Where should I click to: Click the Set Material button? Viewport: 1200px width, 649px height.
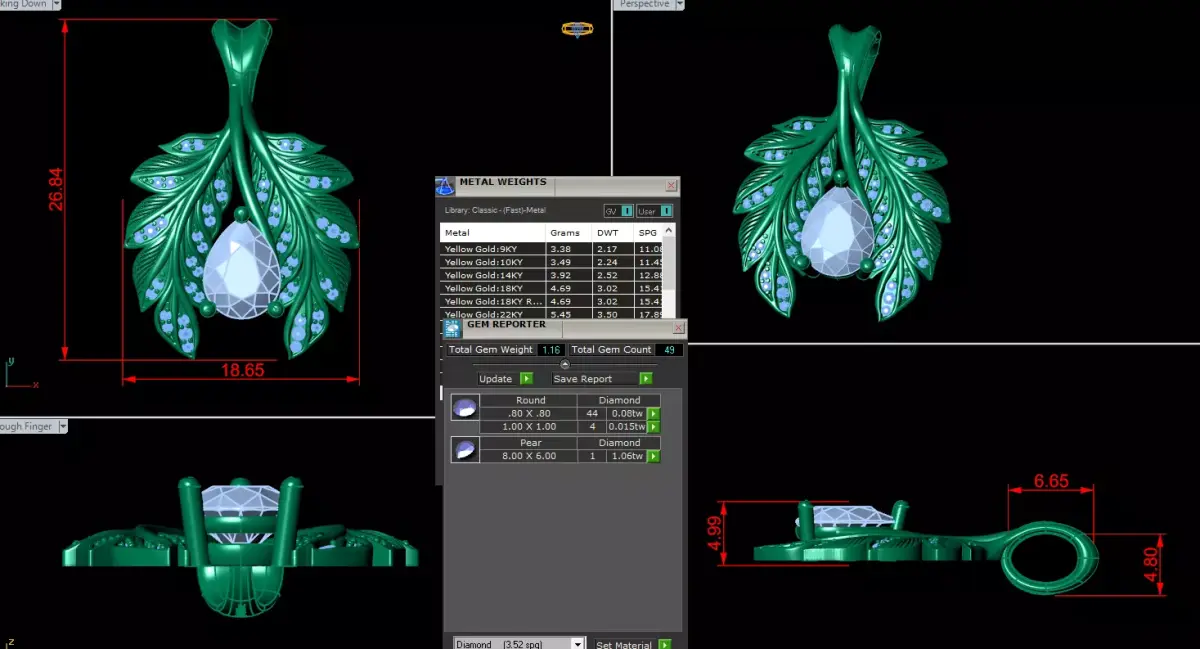click(623, 645)
